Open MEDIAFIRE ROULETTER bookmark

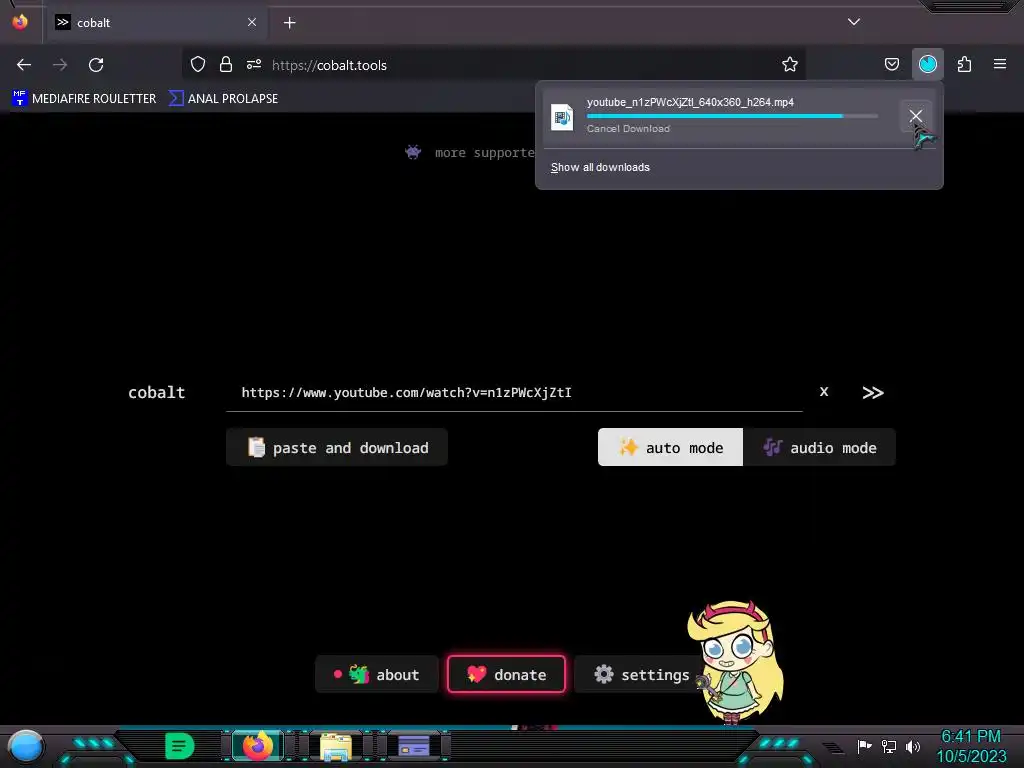84,99
